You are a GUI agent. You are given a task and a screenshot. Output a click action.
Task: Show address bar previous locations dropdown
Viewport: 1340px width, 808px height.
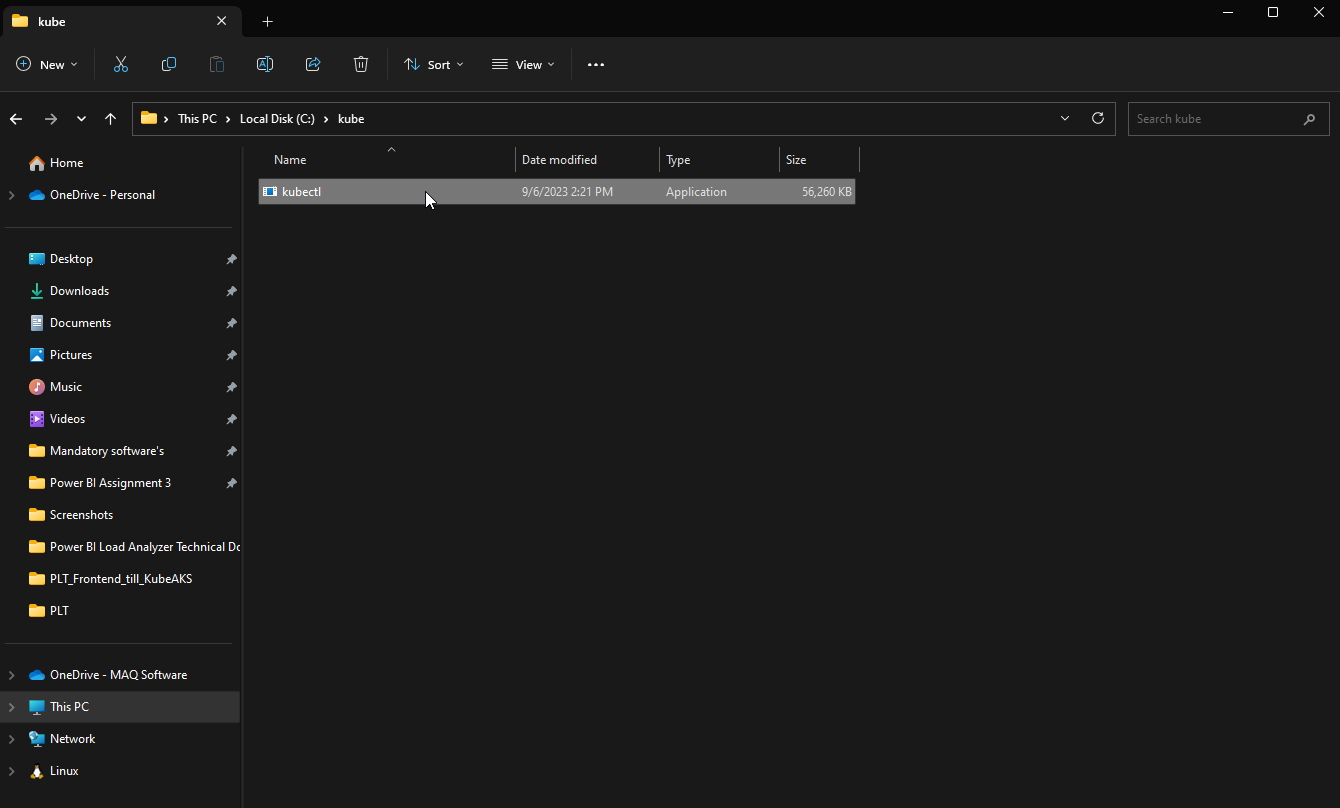coord(1064,118)
